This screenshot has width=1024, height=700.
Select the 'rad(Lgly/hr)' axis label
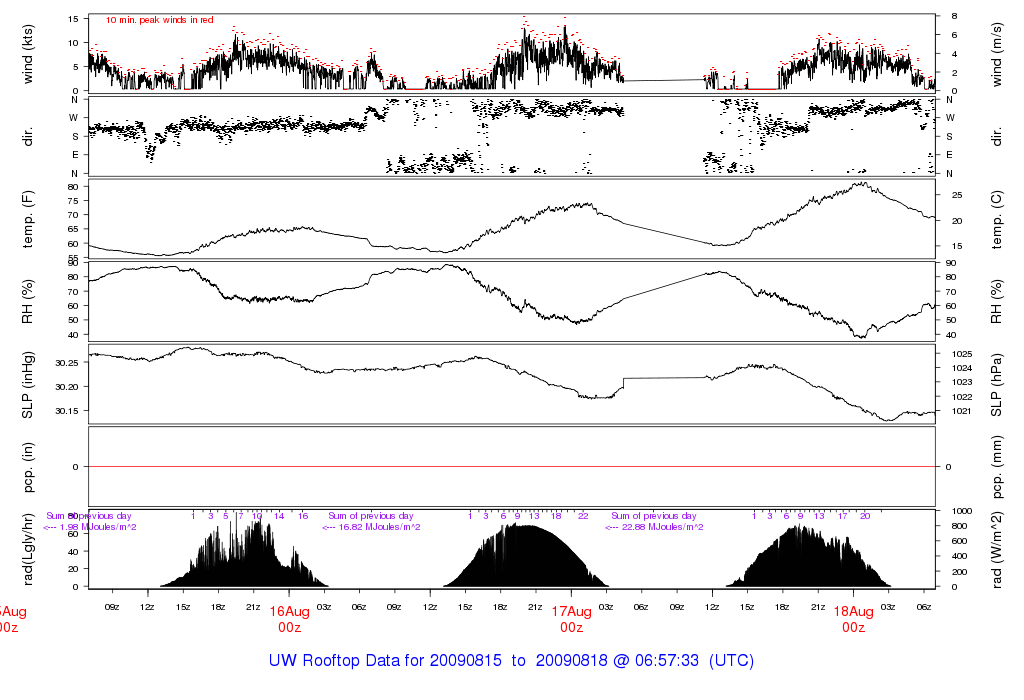[x=27, y=549]
